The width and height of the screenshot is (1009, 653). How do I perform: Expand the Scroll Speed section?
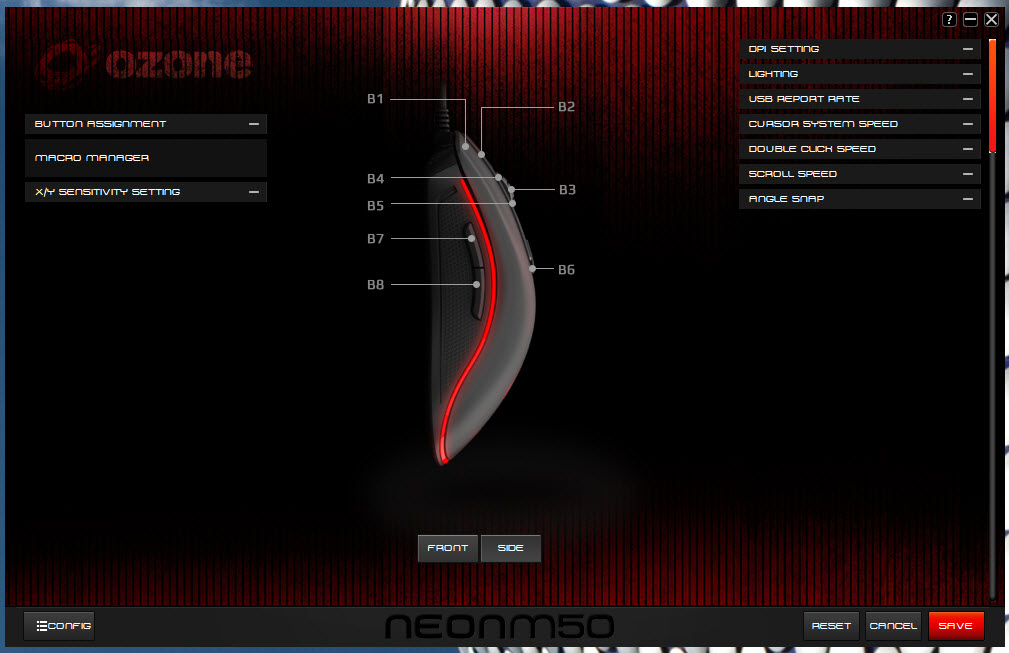[x=860, y=174]
